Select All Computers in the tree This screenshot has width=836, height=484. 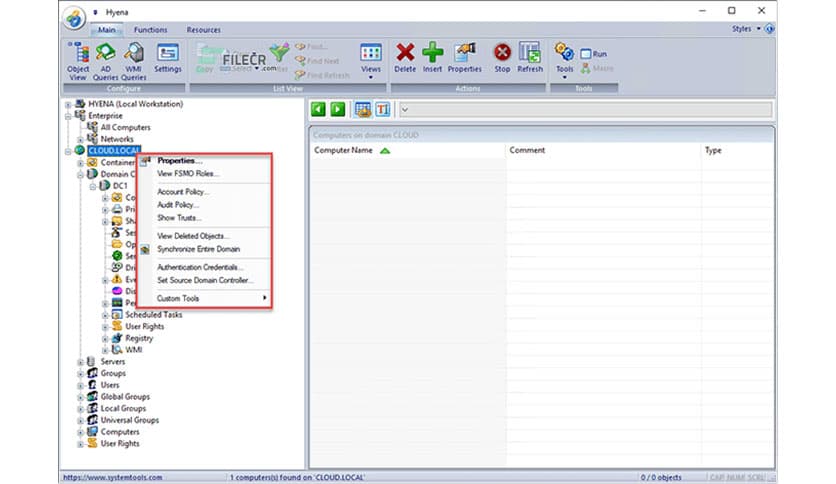pyautogui.click(x=125, y=128)
